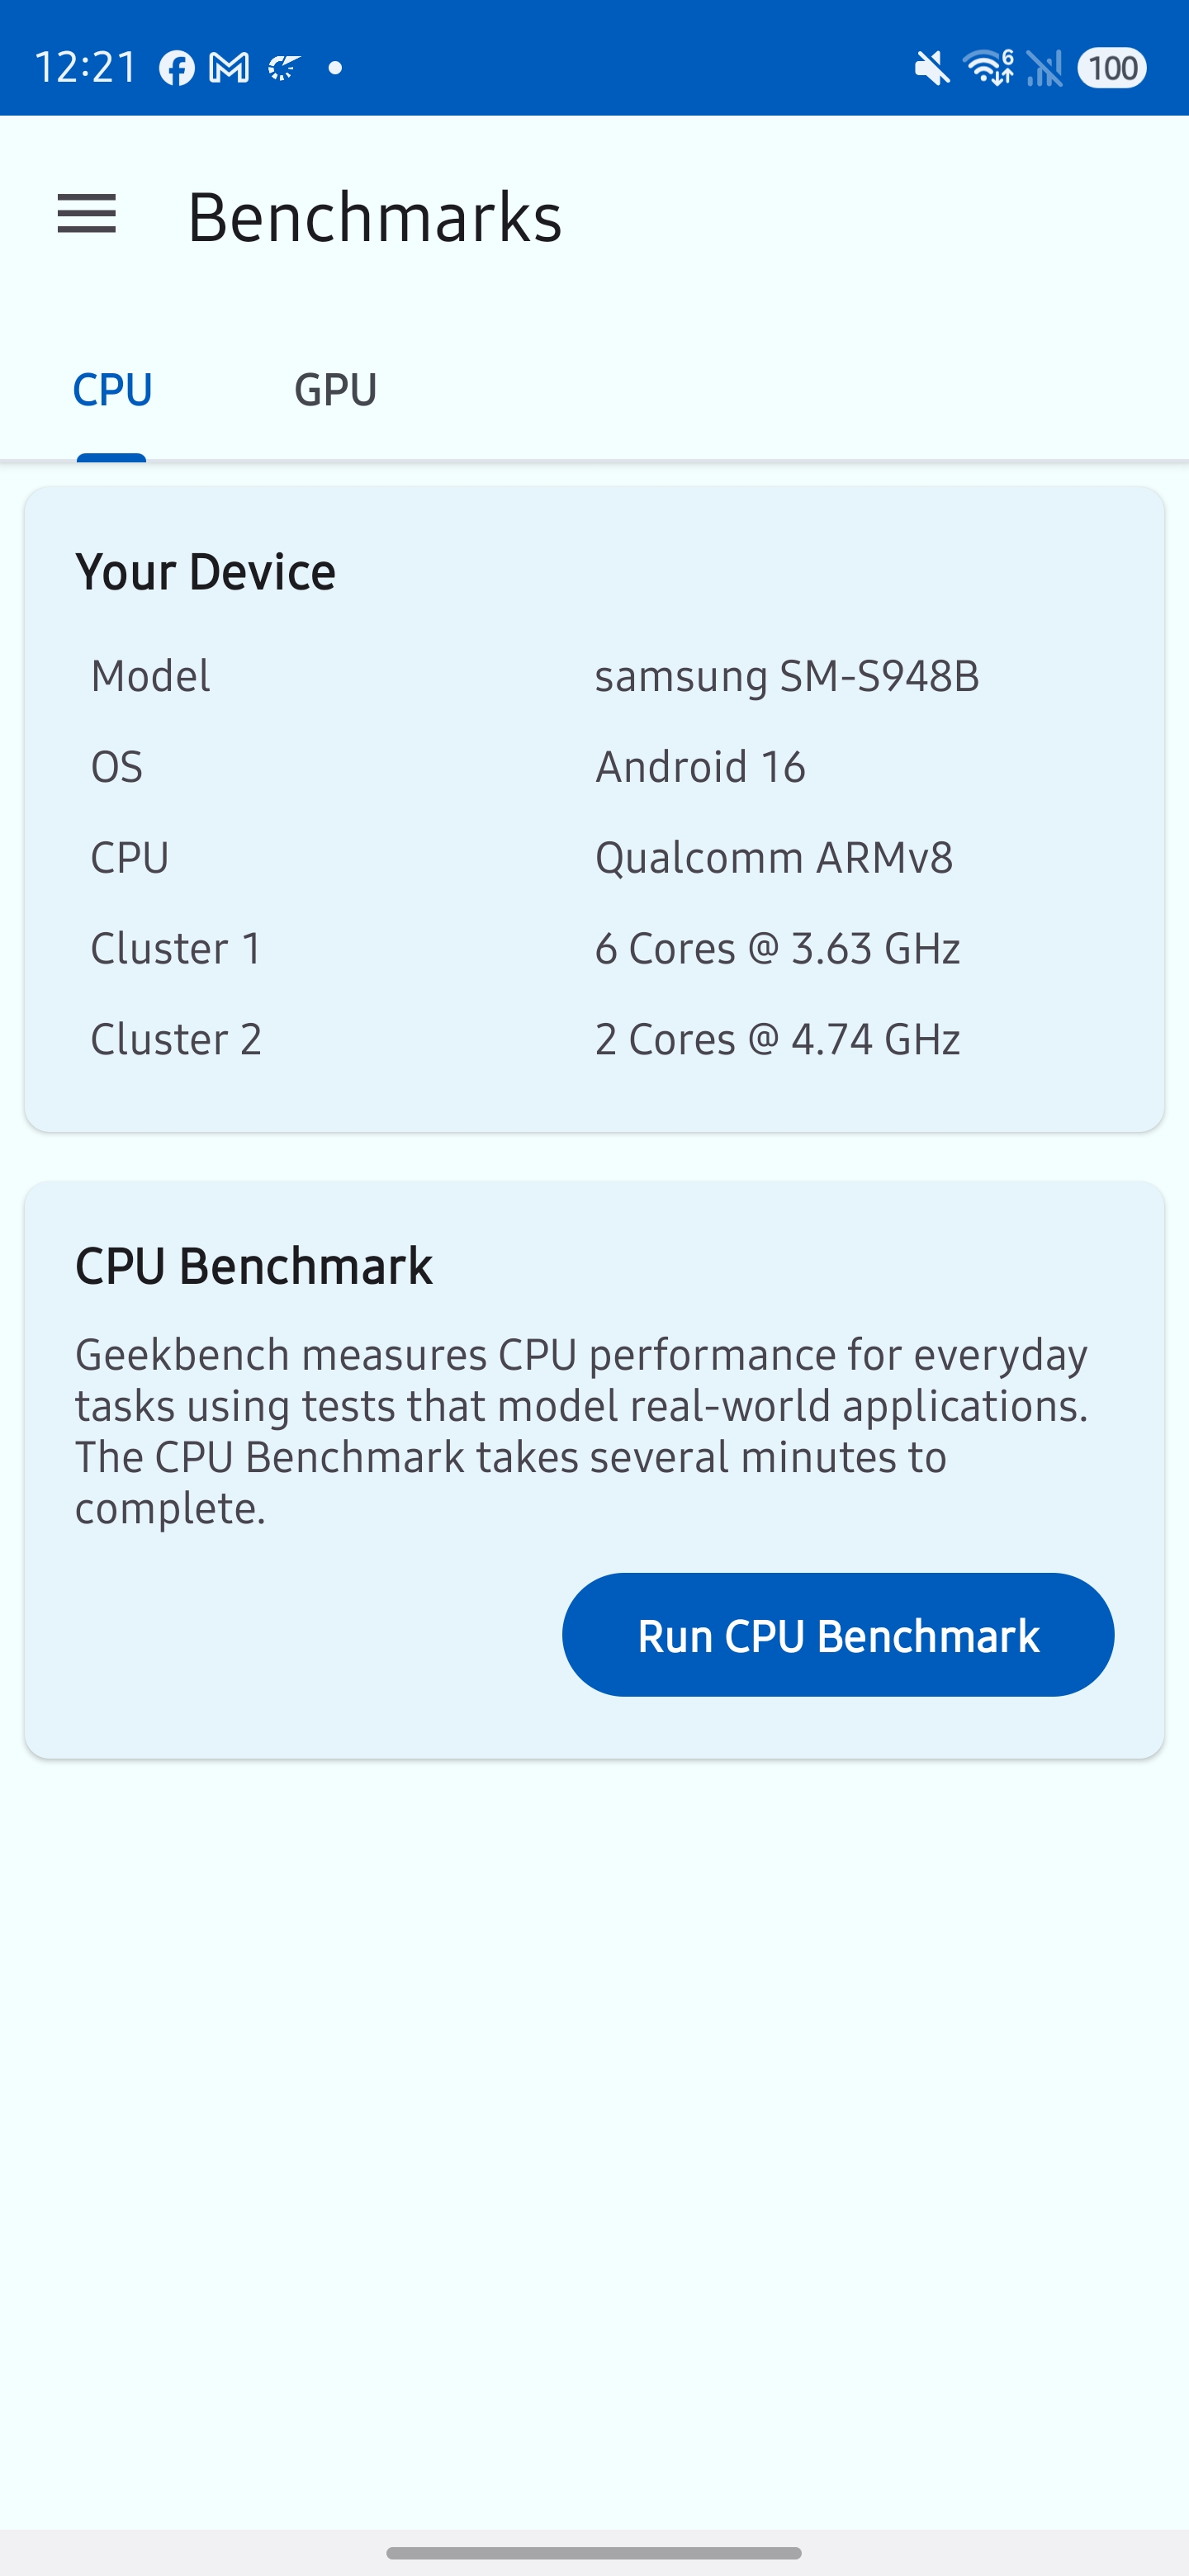
Task: Tap the bottom home gesture bar
Action: (x=594, y=2552)
